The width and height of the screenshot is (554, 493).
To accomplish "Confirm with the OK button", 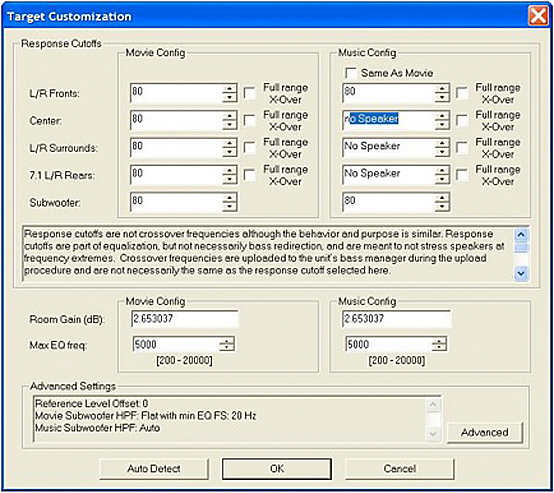I will (277, 469).
